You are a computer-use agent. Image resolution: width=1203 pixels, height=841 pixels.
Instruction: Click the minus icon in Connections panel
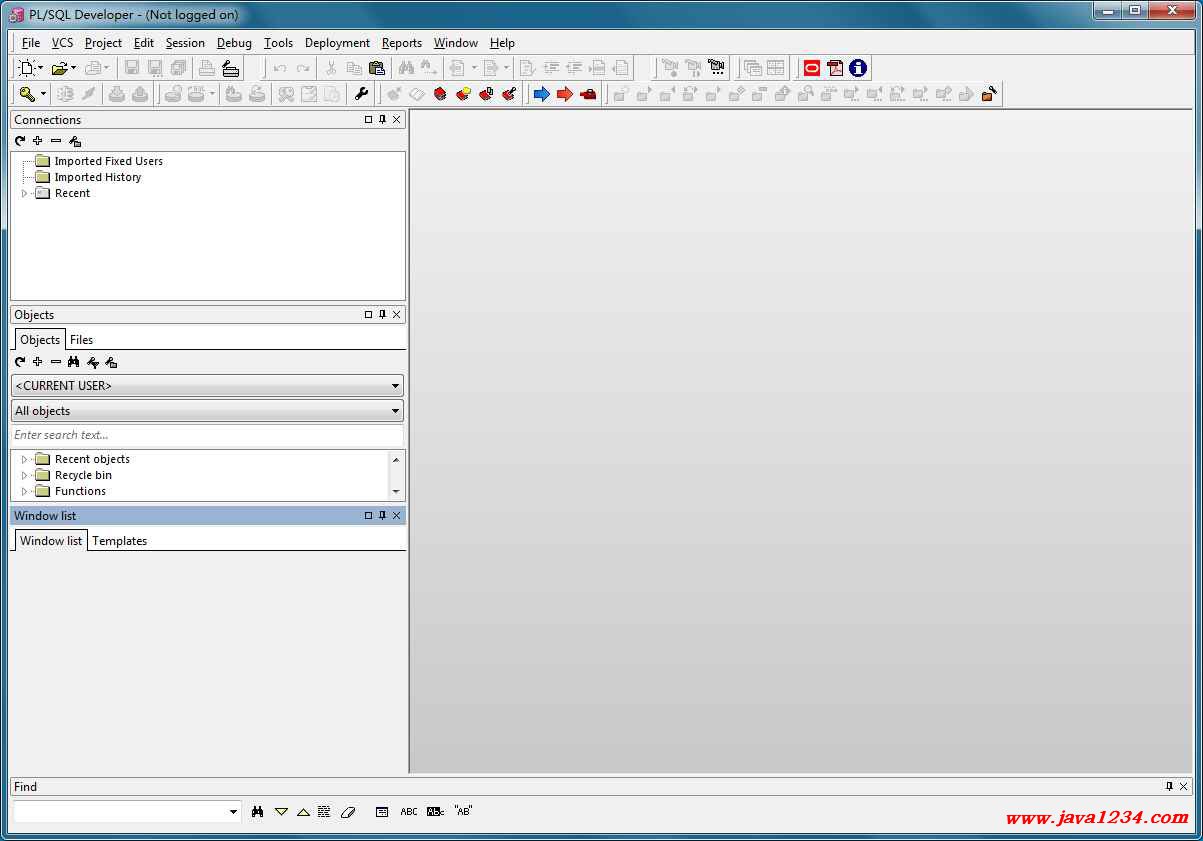pos(56,141)
